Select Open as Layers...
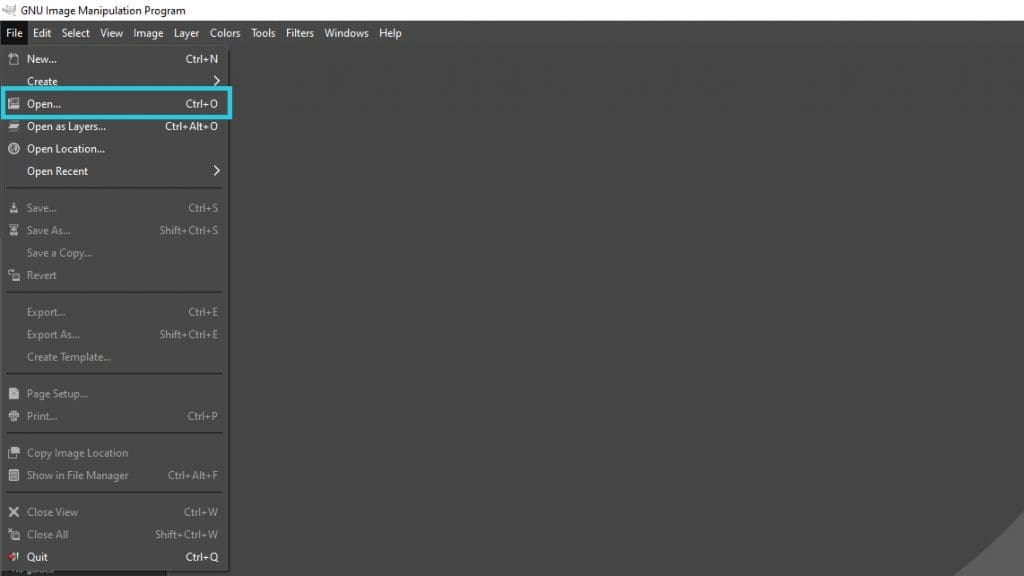Image resolution: width=1024 pixels, height=576 pixels. pos(114,126)
